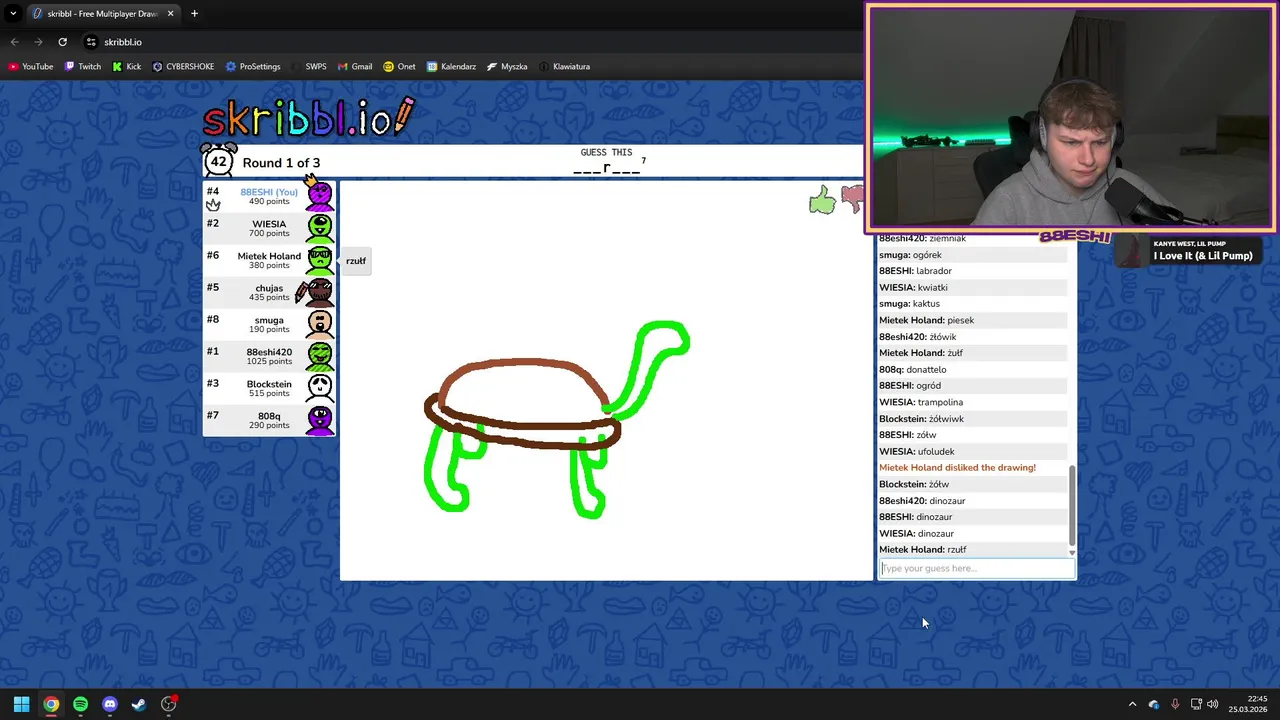Open site information icon in address bar
The image size is (1280, 720).
(91, 42)
